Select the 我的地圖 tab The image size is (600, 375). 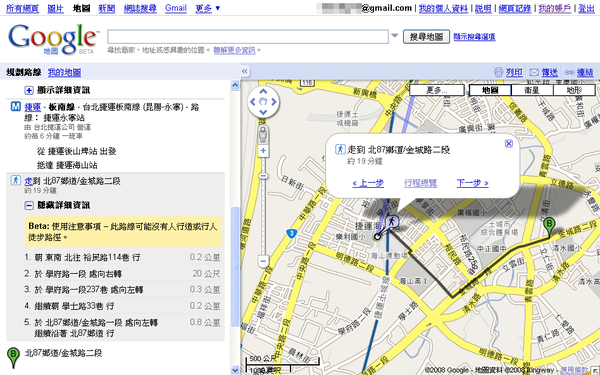click(x=64, y=72)
